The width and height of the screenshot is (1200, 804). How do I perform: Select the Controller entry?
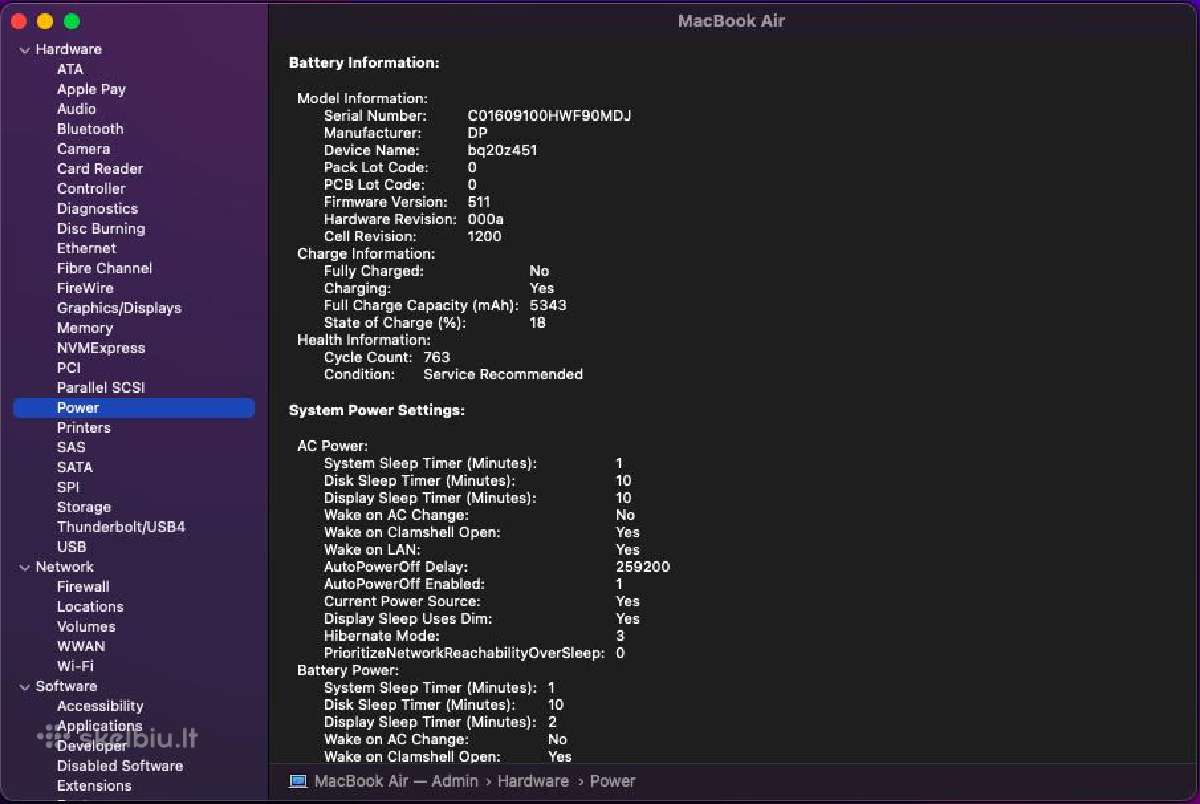pos(91,189)
